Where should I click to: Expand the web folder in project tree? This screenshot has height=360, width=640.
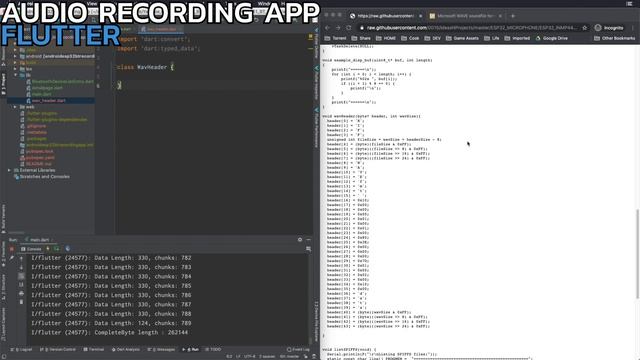[x=15, y=107]
